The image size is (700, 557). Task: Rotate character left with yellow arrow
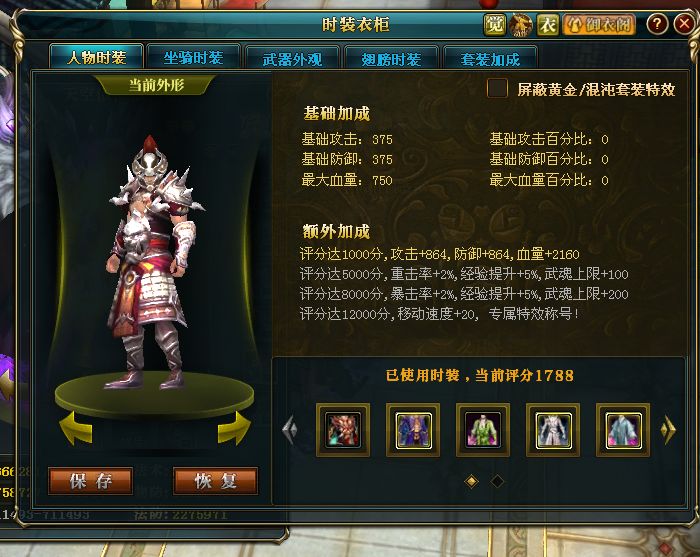click(76, 428)
